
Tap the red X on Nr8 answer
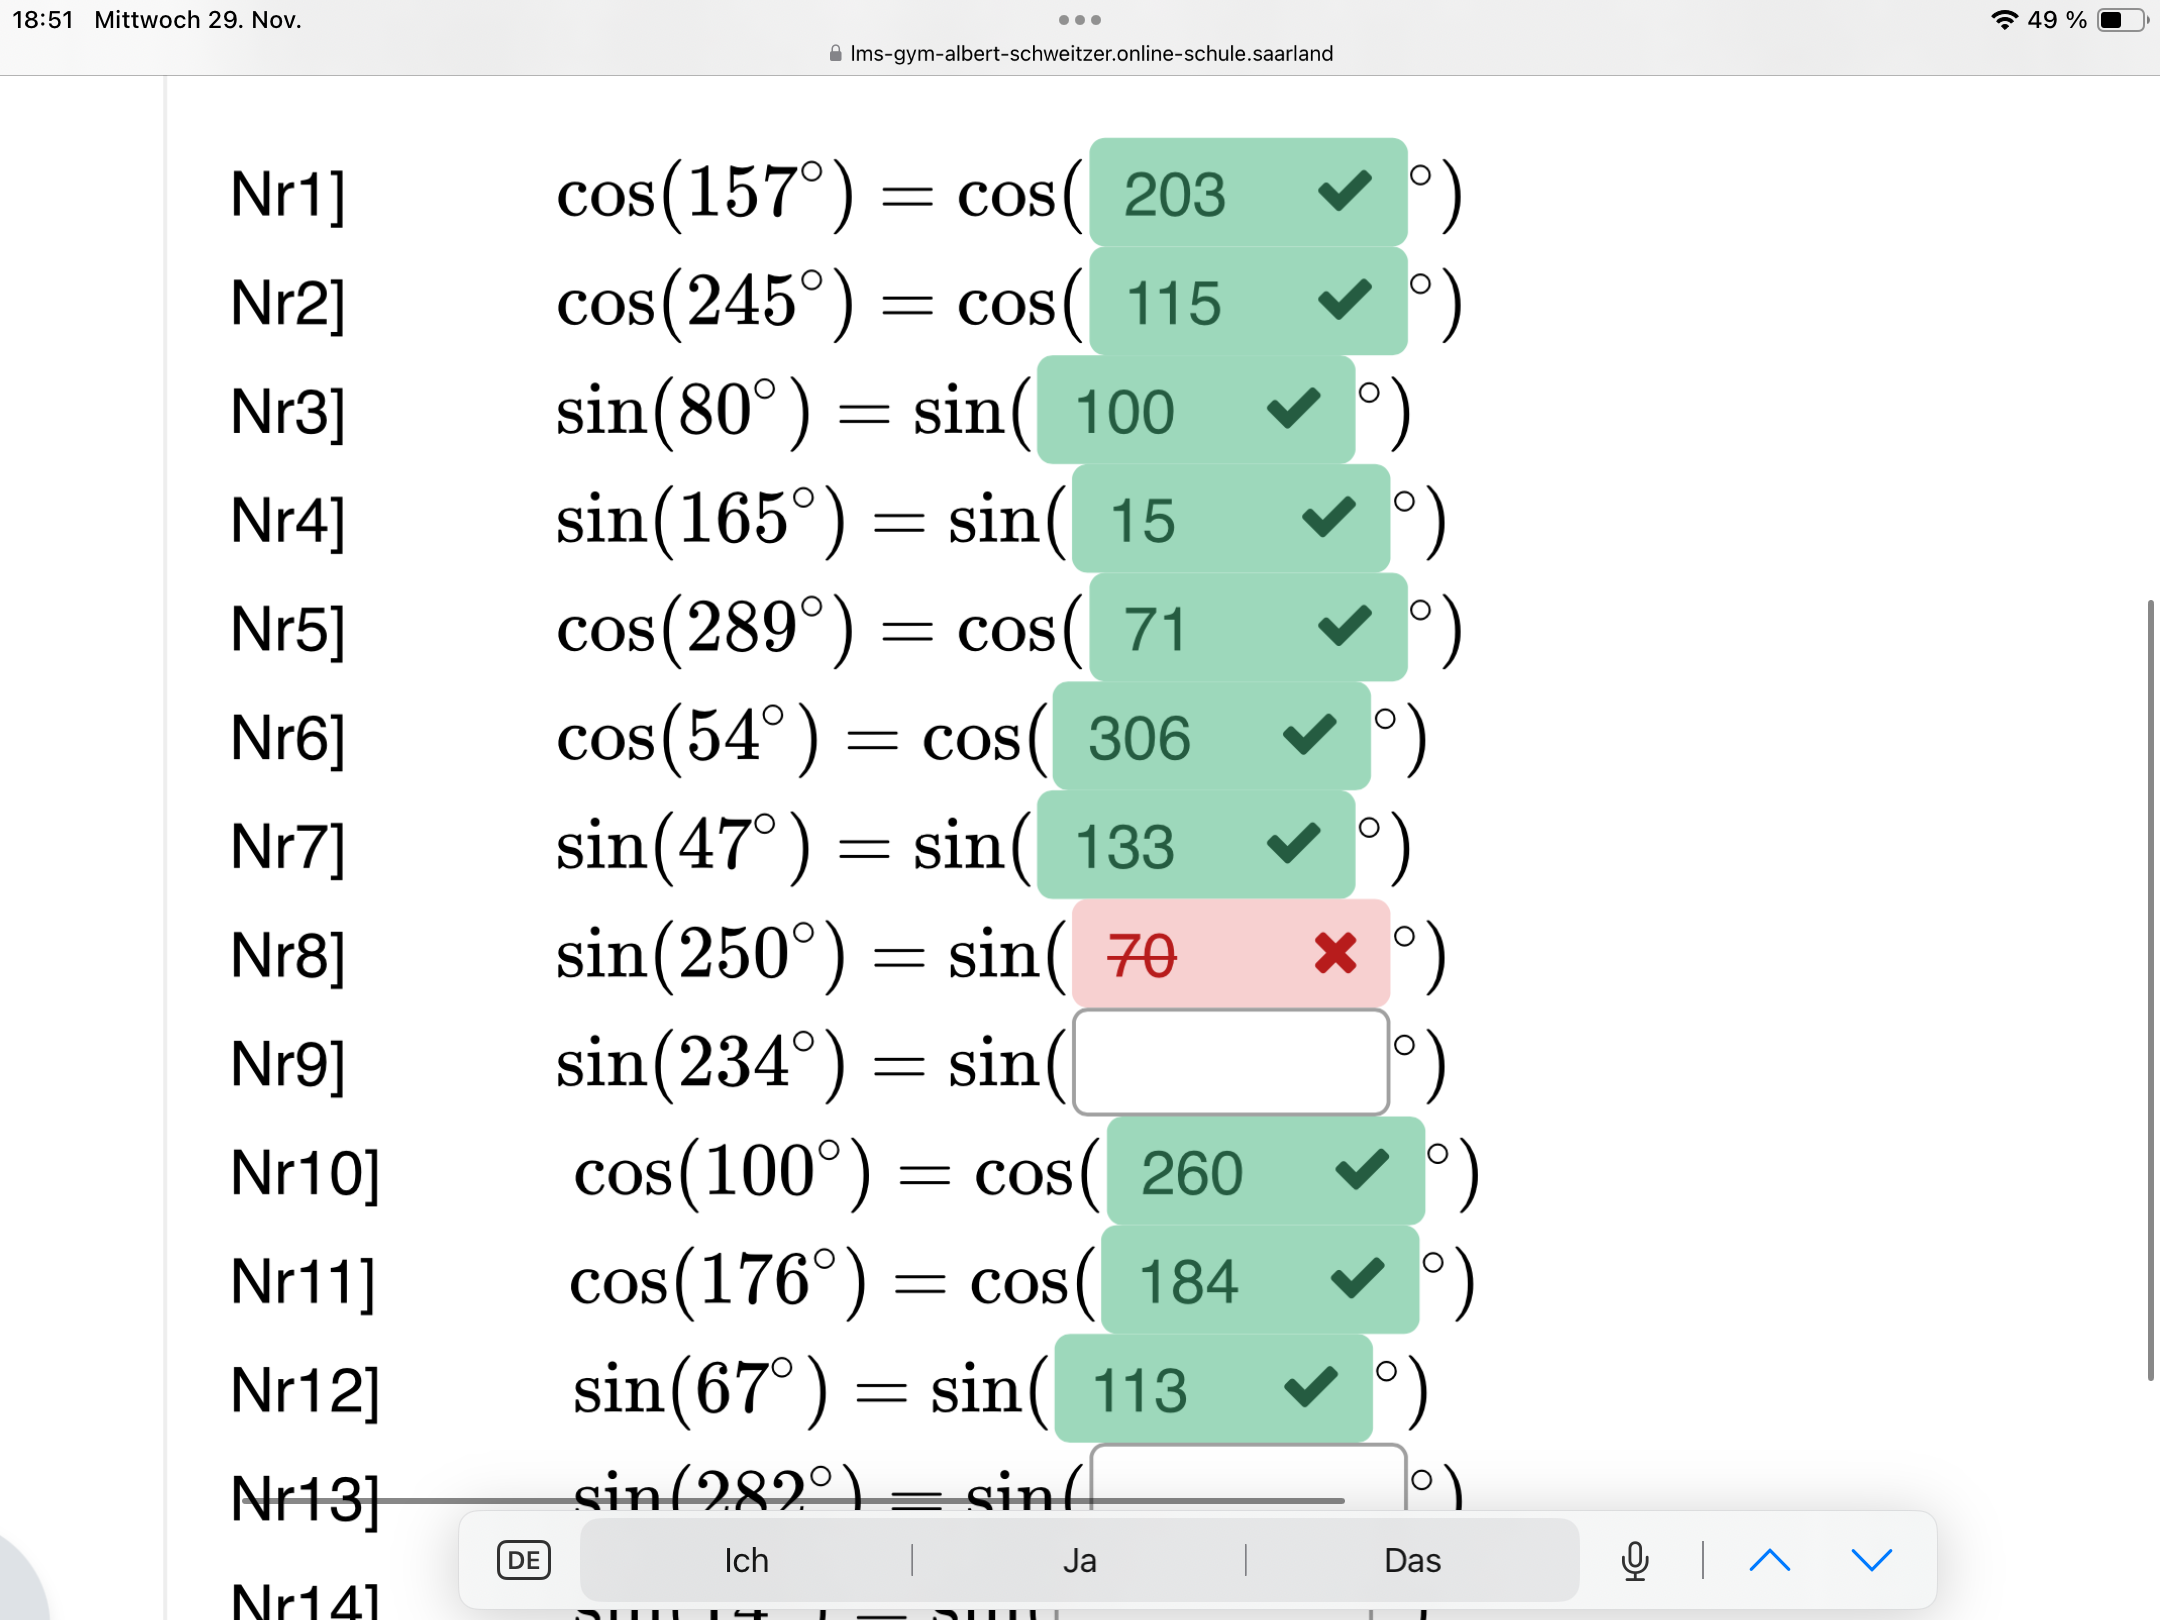point(1335,953)
